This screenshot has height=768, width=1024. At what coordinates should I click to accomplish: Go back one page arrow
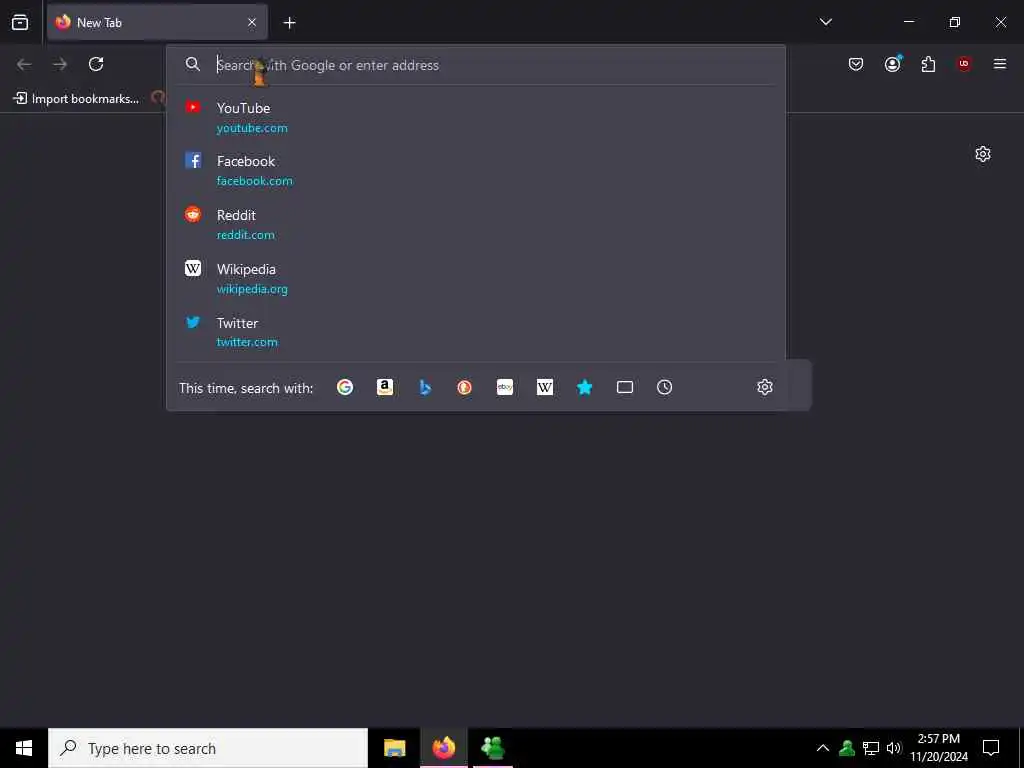24,64
